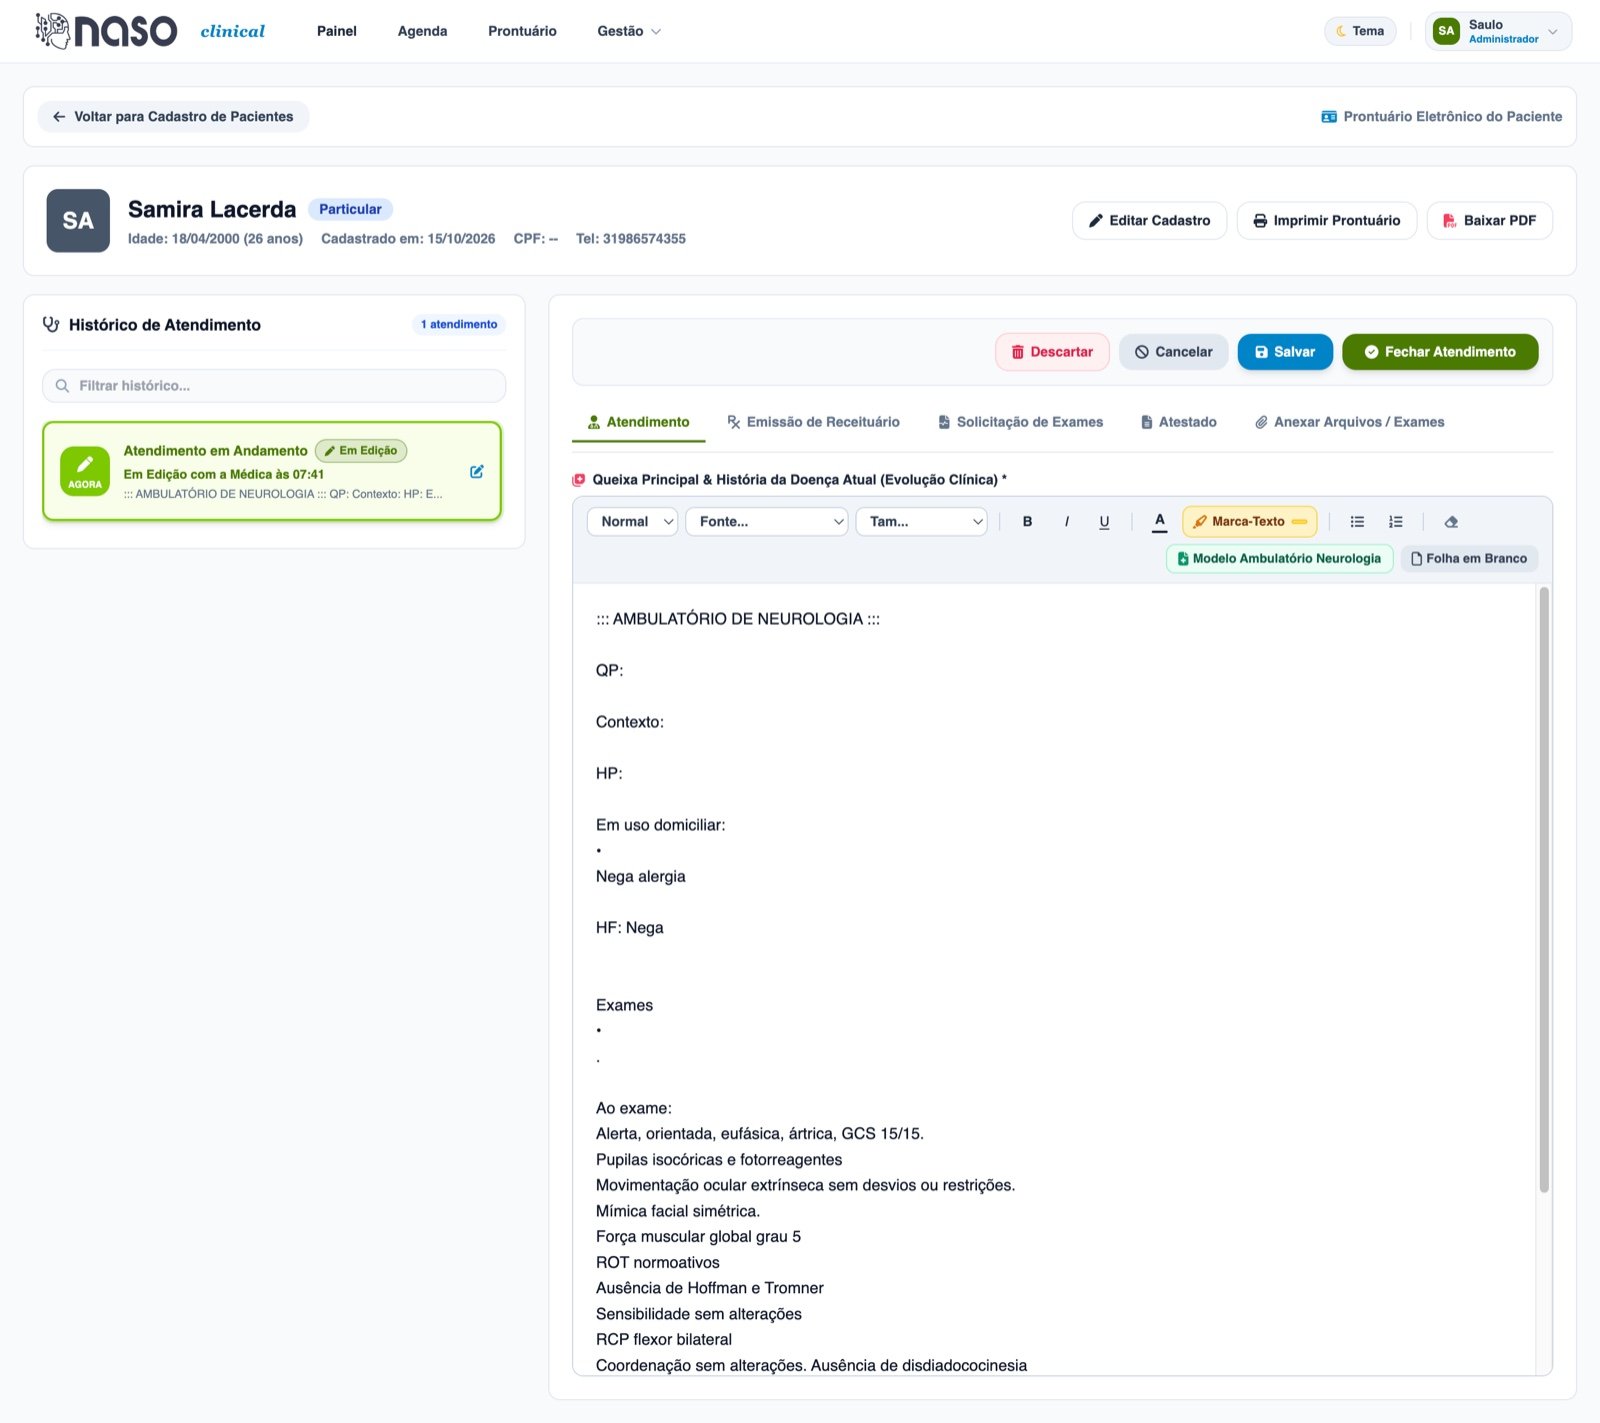Click Fechar Atendimento button
This screenshot has height=1423, width=1600.
1440,352
